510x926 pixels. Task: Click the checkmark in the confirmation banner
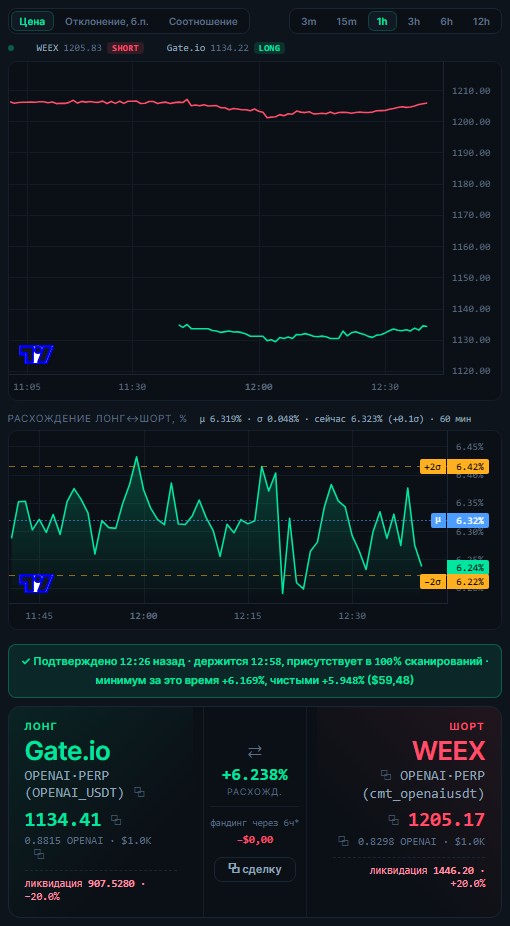tap(25, 661)
